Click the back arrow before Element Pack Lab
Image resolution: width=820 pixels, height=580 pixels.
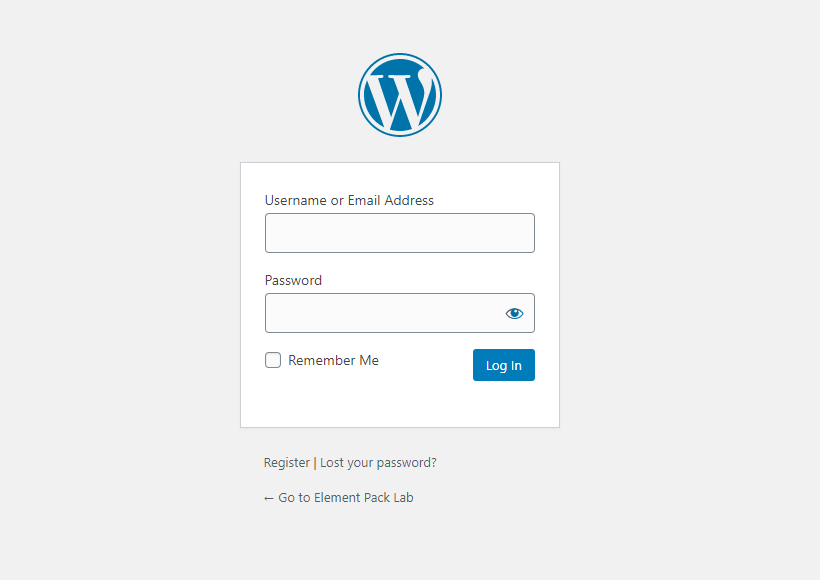tap(269, 498)
